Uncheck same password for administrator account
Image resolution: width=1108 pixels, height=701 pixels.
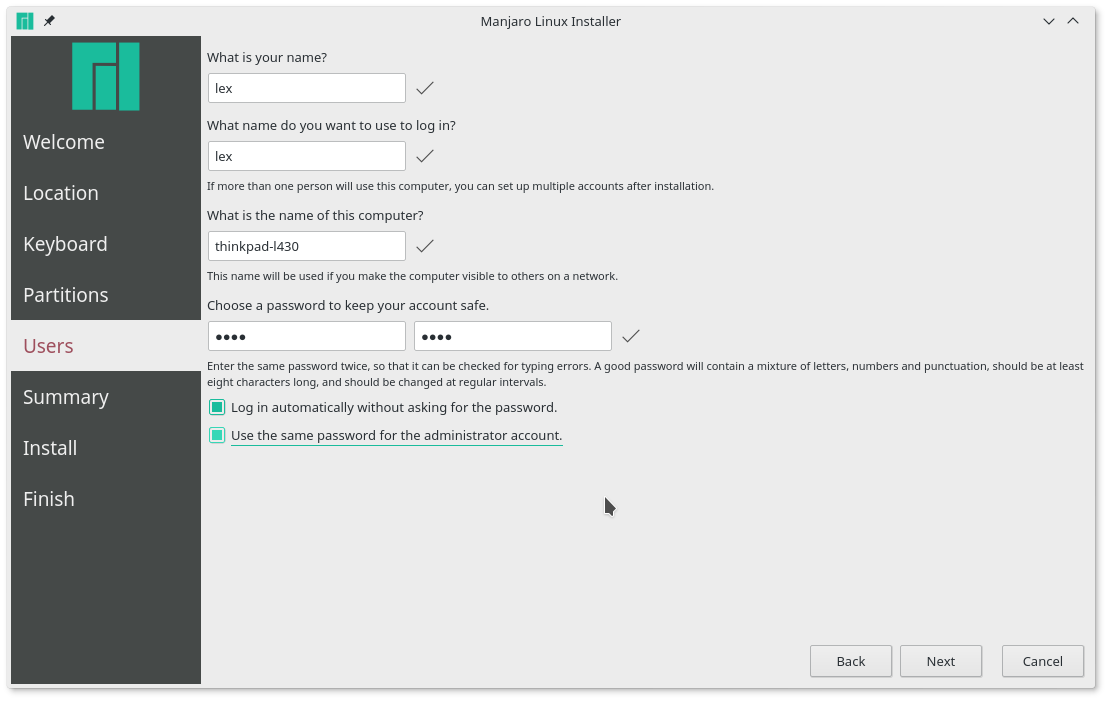pyautogui.click(x=217, y=435)
